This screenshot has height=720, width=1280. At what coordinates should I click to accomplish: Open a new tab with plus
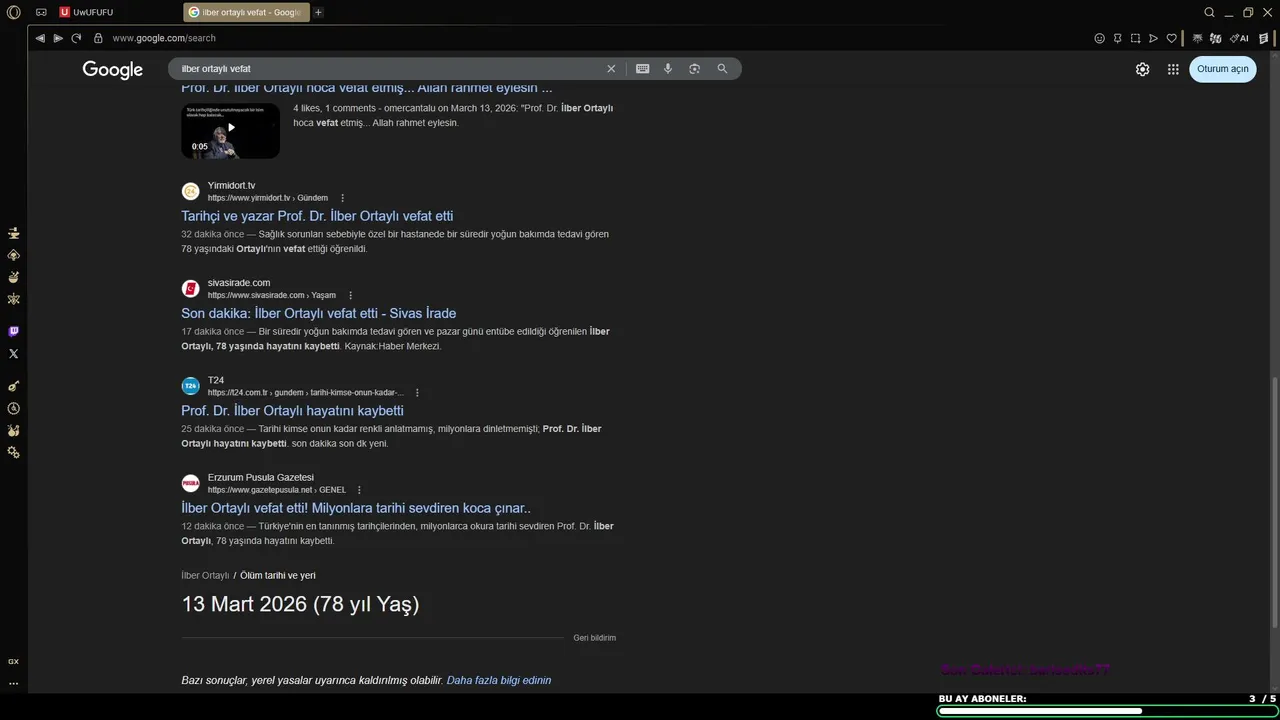[318, 12]
